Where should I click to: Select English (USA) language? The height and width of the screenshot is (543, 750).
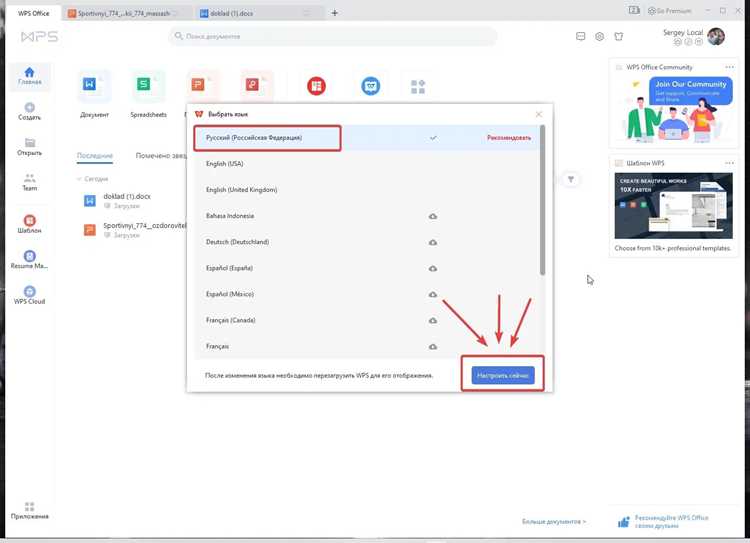click(366, 164)
